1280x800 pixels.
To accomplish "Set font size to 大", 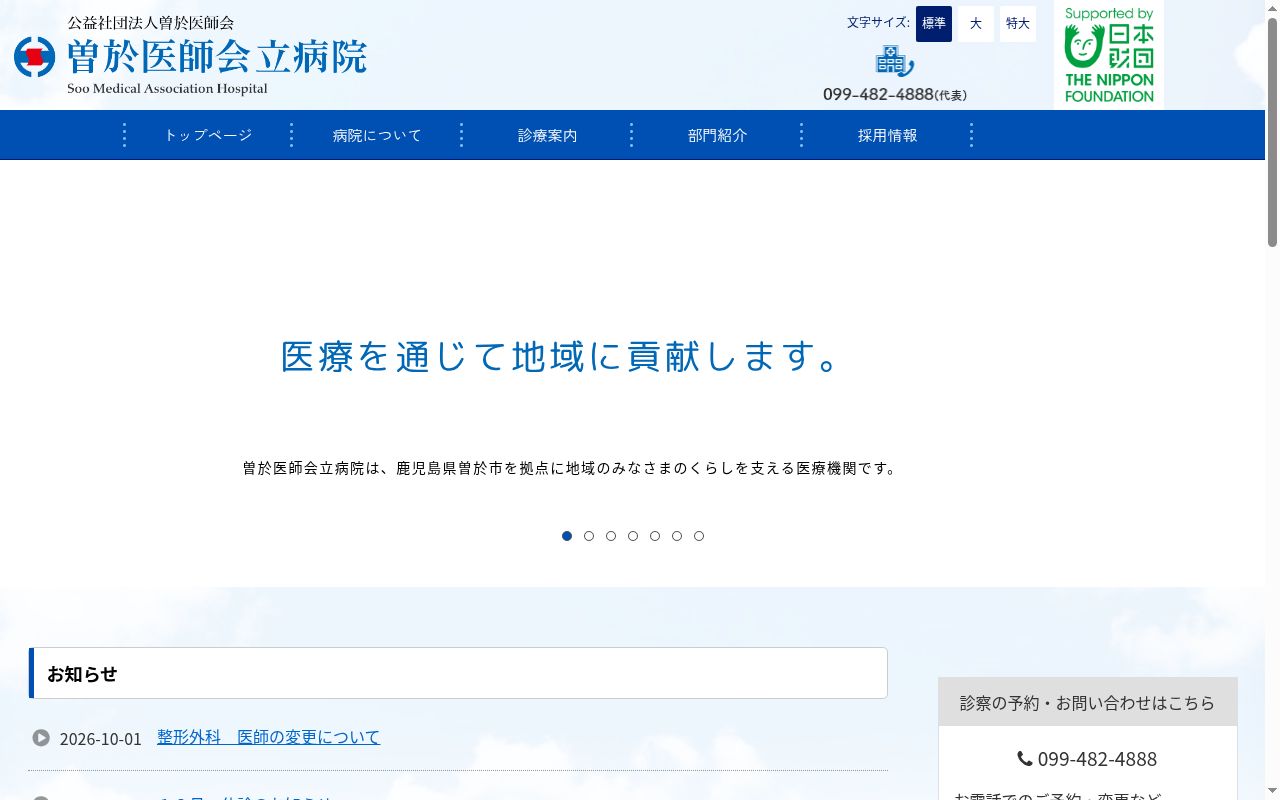I will [x=976, y=24].
